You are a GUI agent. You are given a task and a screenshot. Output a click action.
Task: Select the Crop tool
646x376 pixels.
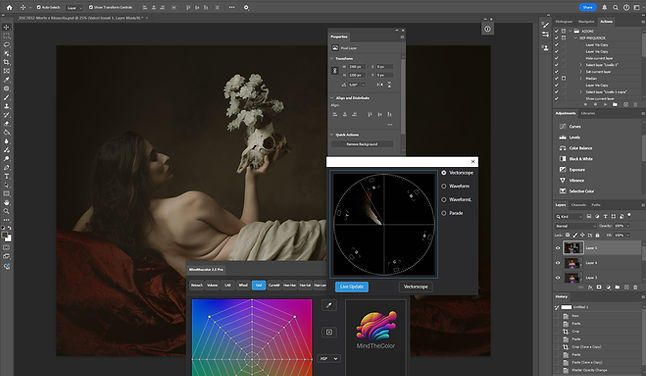pos(6,62)
